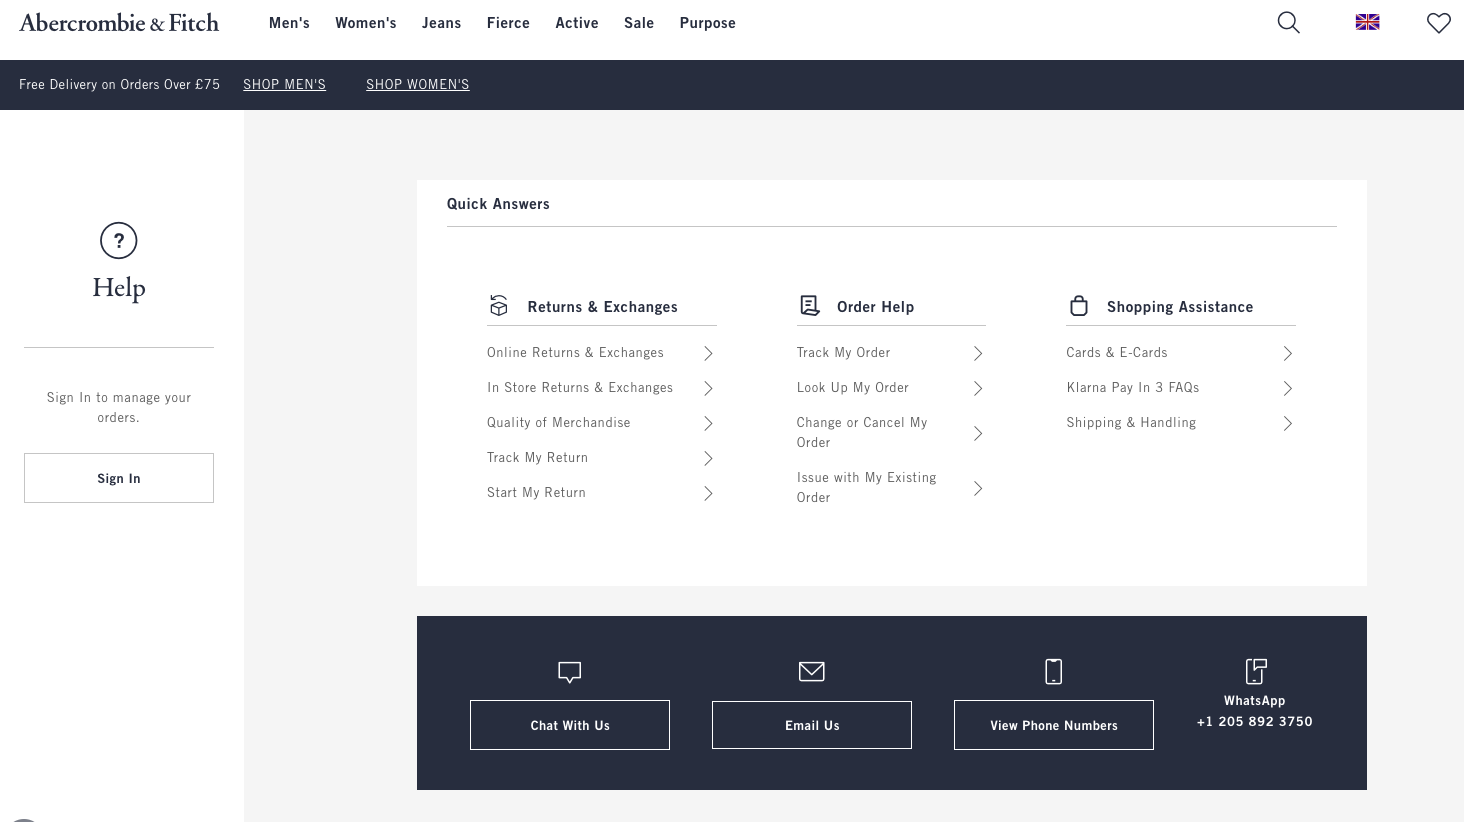Click the UK flag locale selector
1464x822 pixels.
(1367, 22)
